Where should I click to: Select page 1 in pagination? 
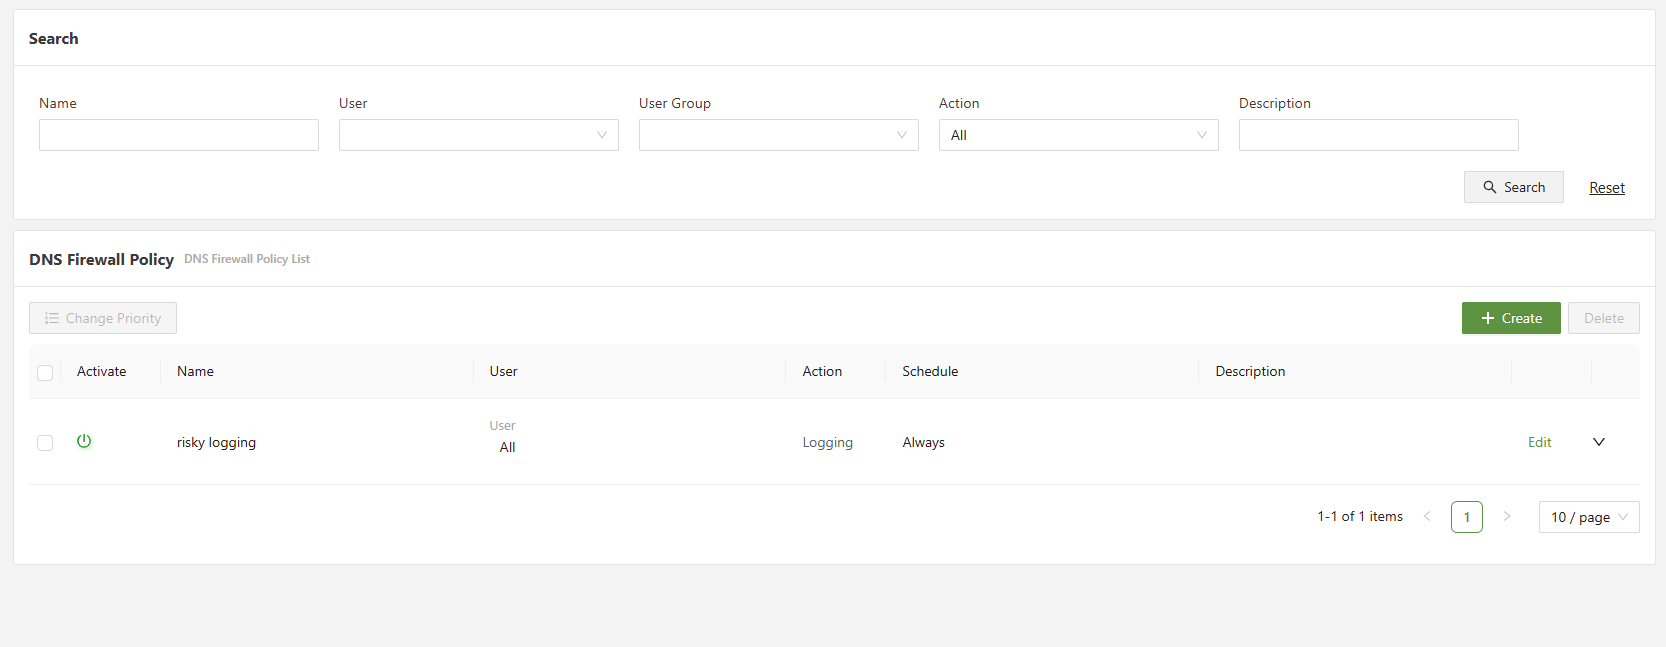tap(1466, 517)
